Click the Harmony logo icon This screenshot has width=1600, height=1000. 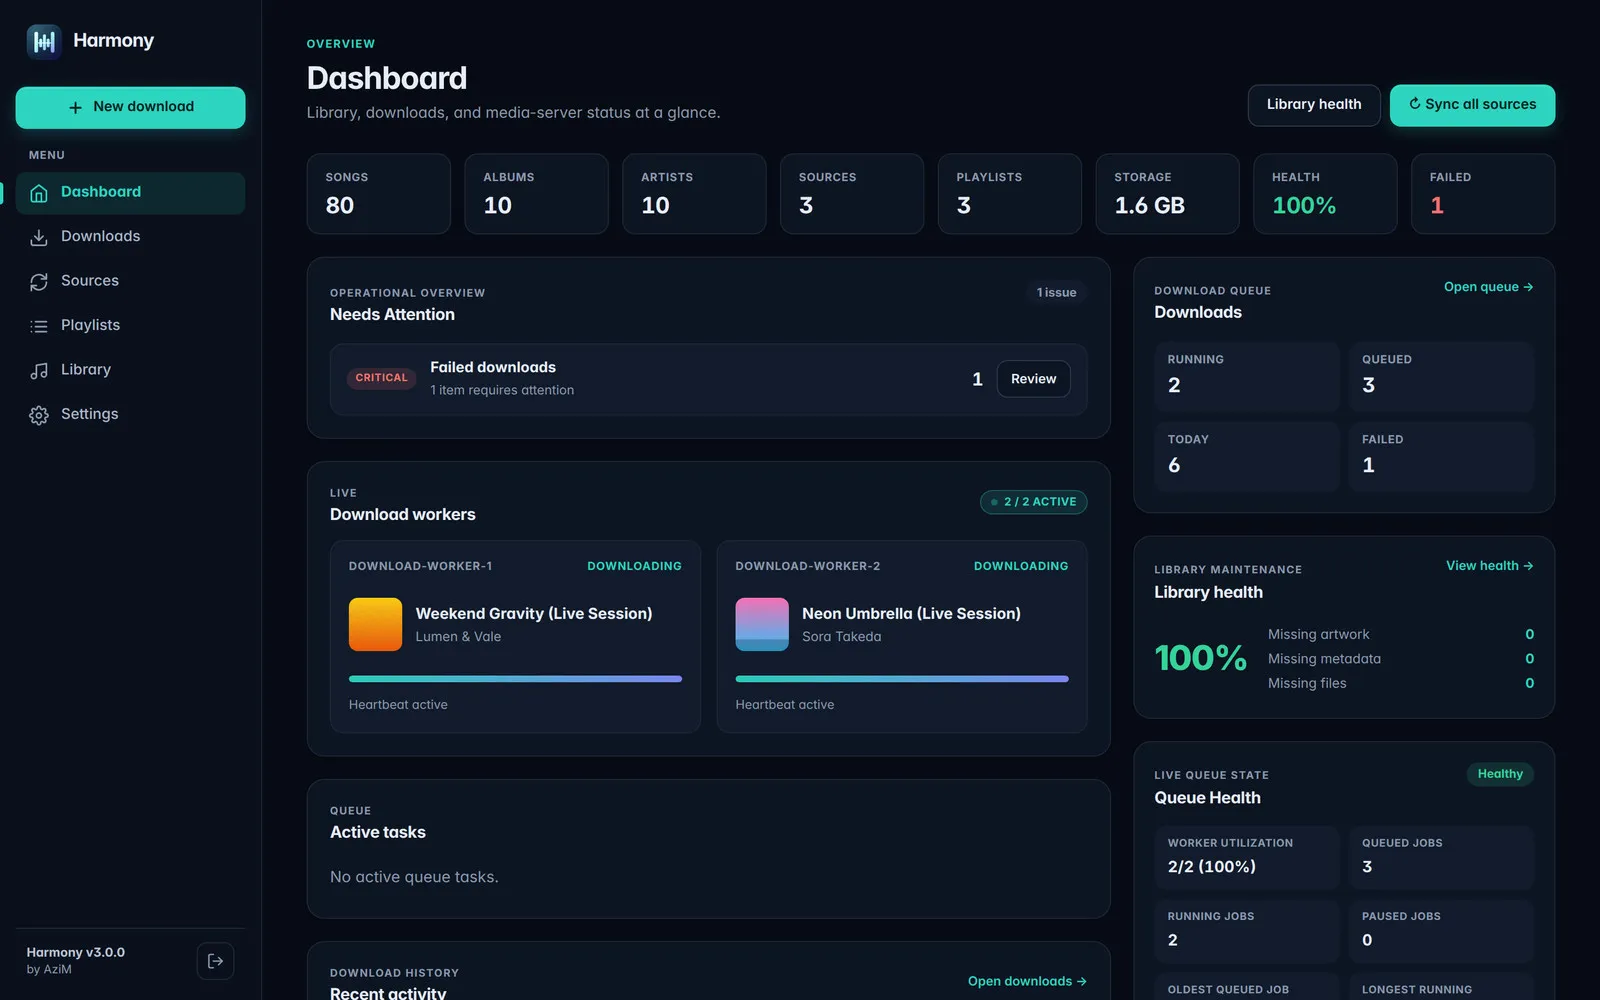(44, 41)
